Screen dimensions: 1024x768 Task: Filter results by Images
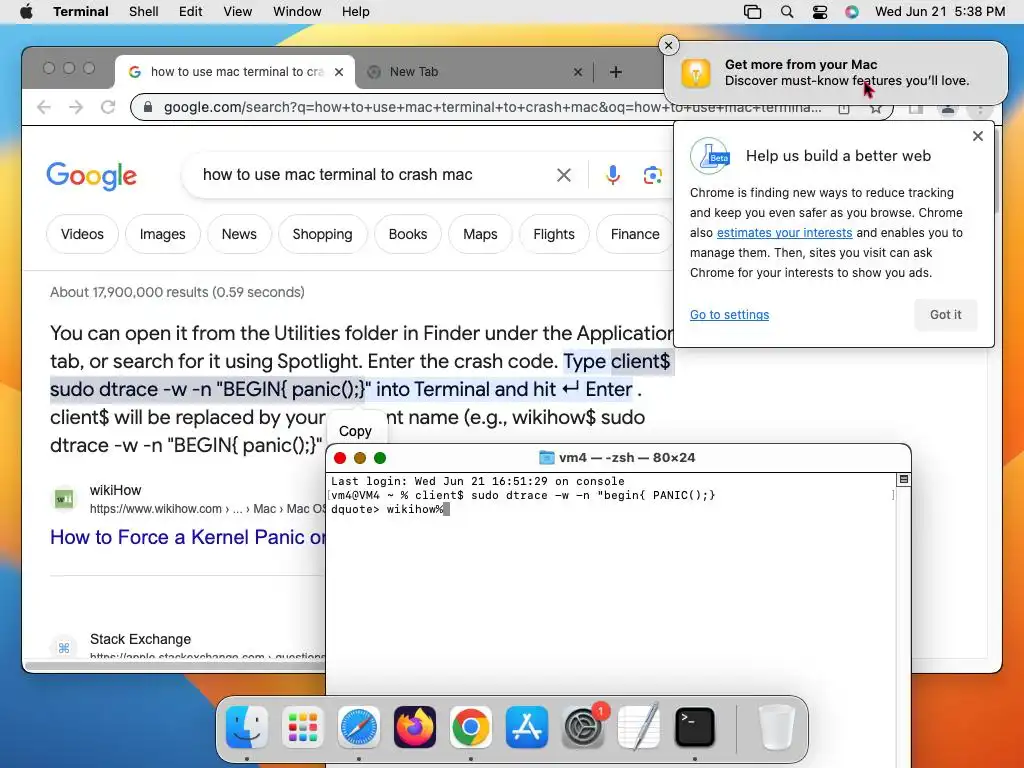[x=163, y=234]
